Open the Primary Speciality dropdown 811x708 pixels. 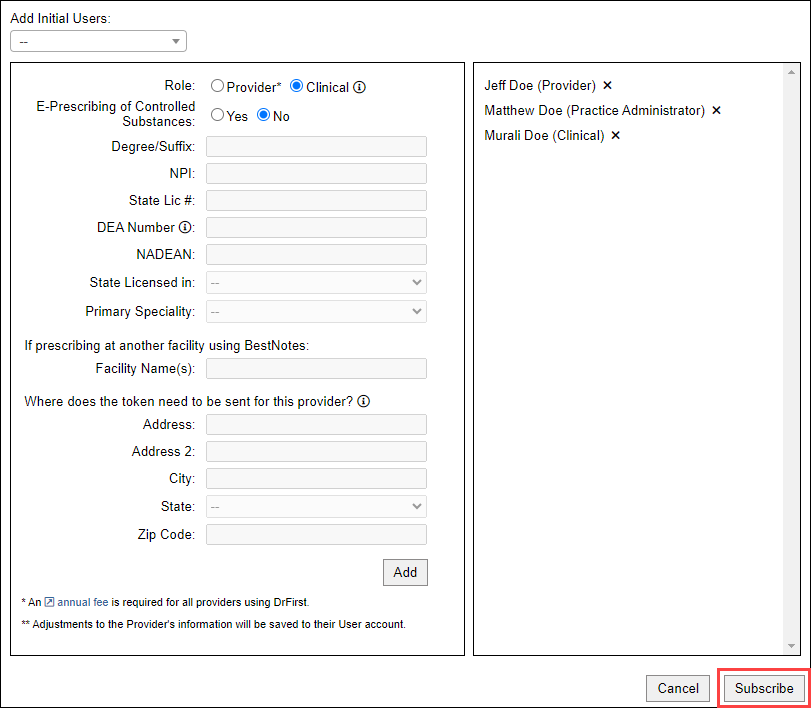317,311
